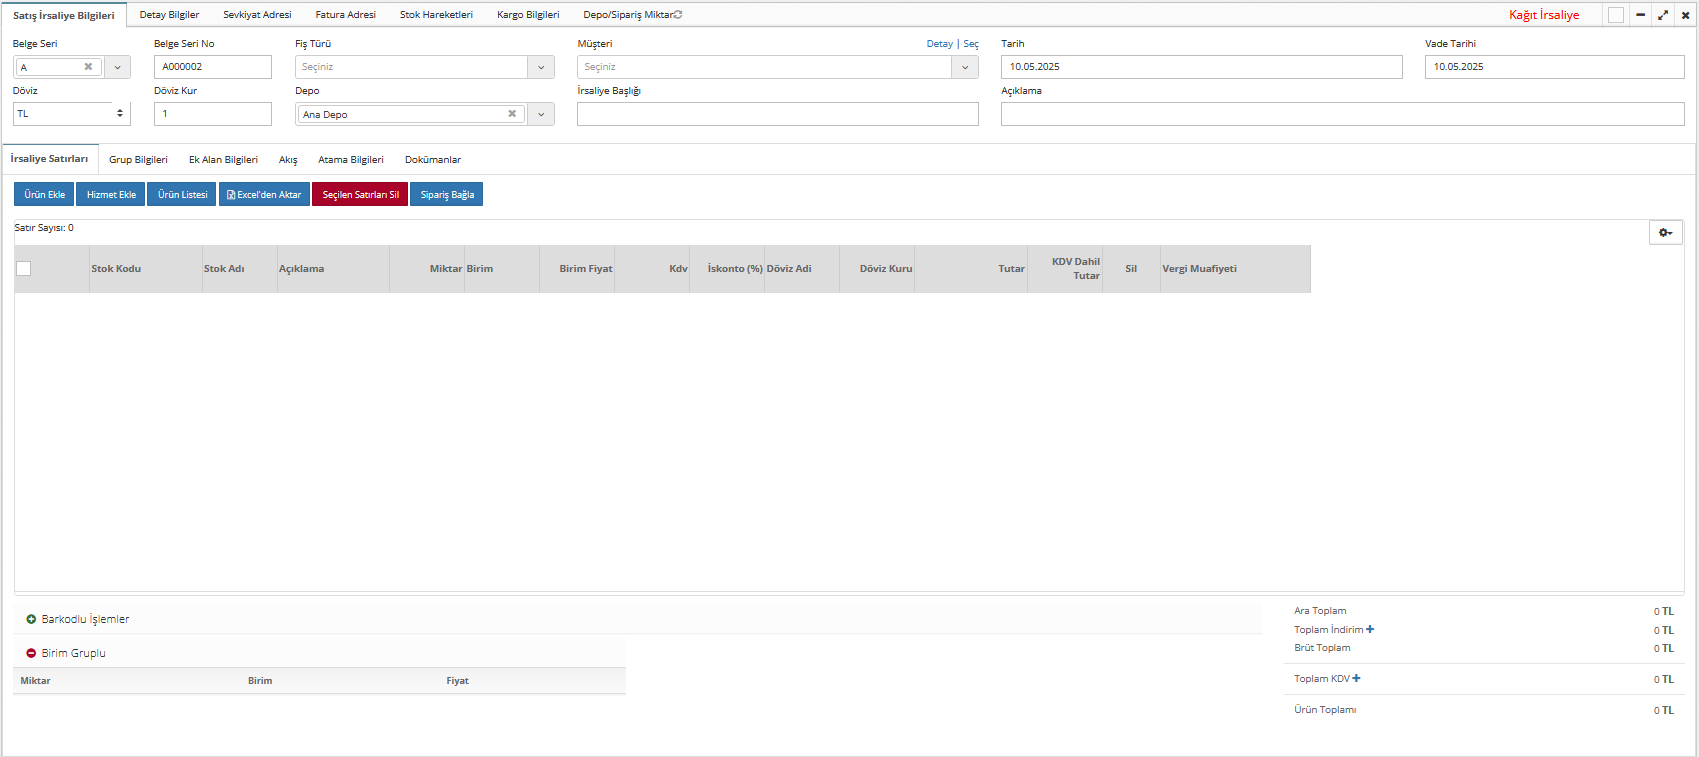Expand the Barkodlu İşlemler section
Viewport: 1699px width, 757px height.
[x=31, y=619]
